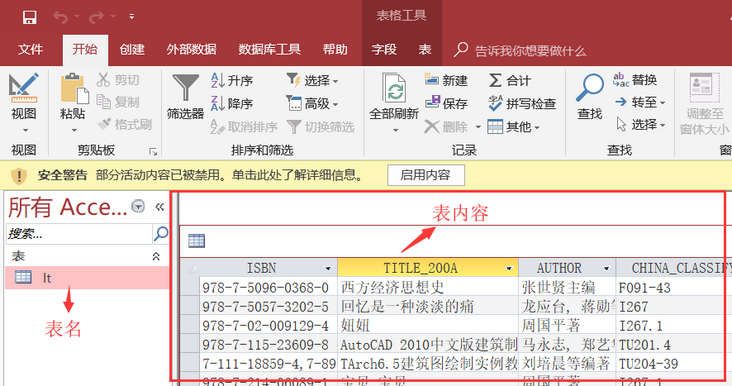Screen dimensions: 732x386
Task: Click cell 西方经济思想史
Action: coord(428,288)
